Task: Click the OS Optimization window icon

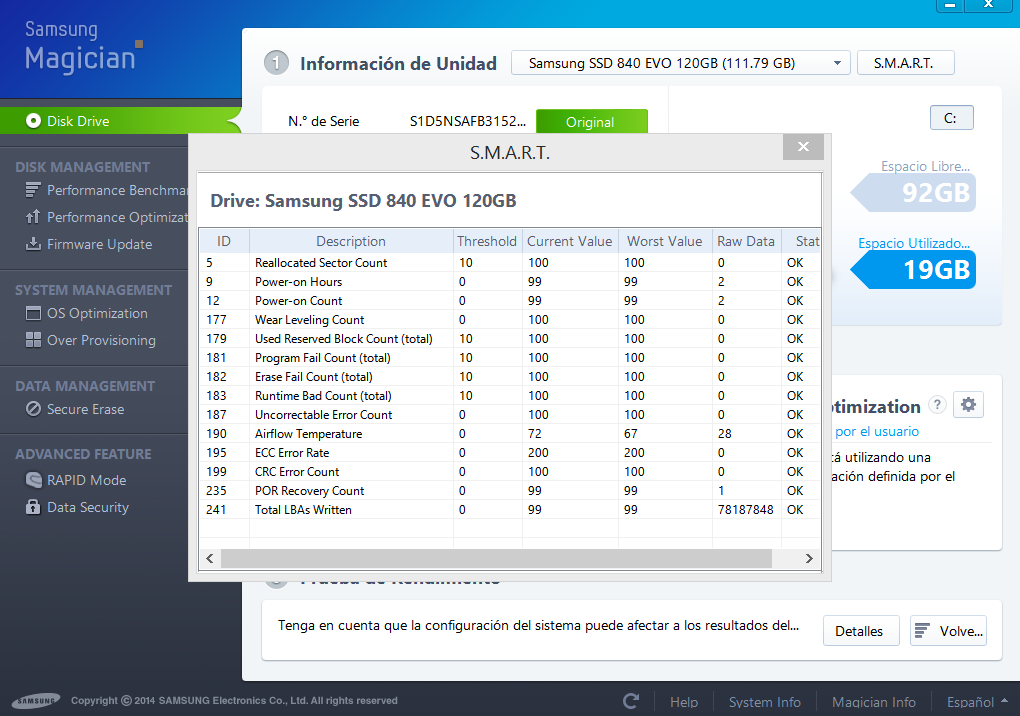Action: tap(33, 313)
